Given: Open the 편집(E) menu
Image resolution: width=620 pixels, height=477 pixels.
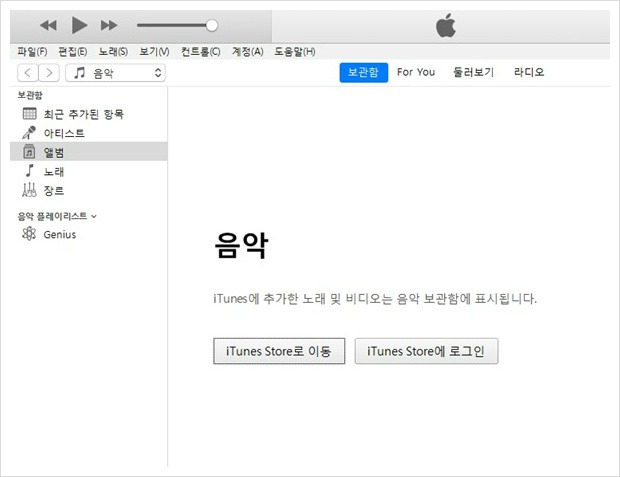Looking at the screenshot, I should (73, 51).
